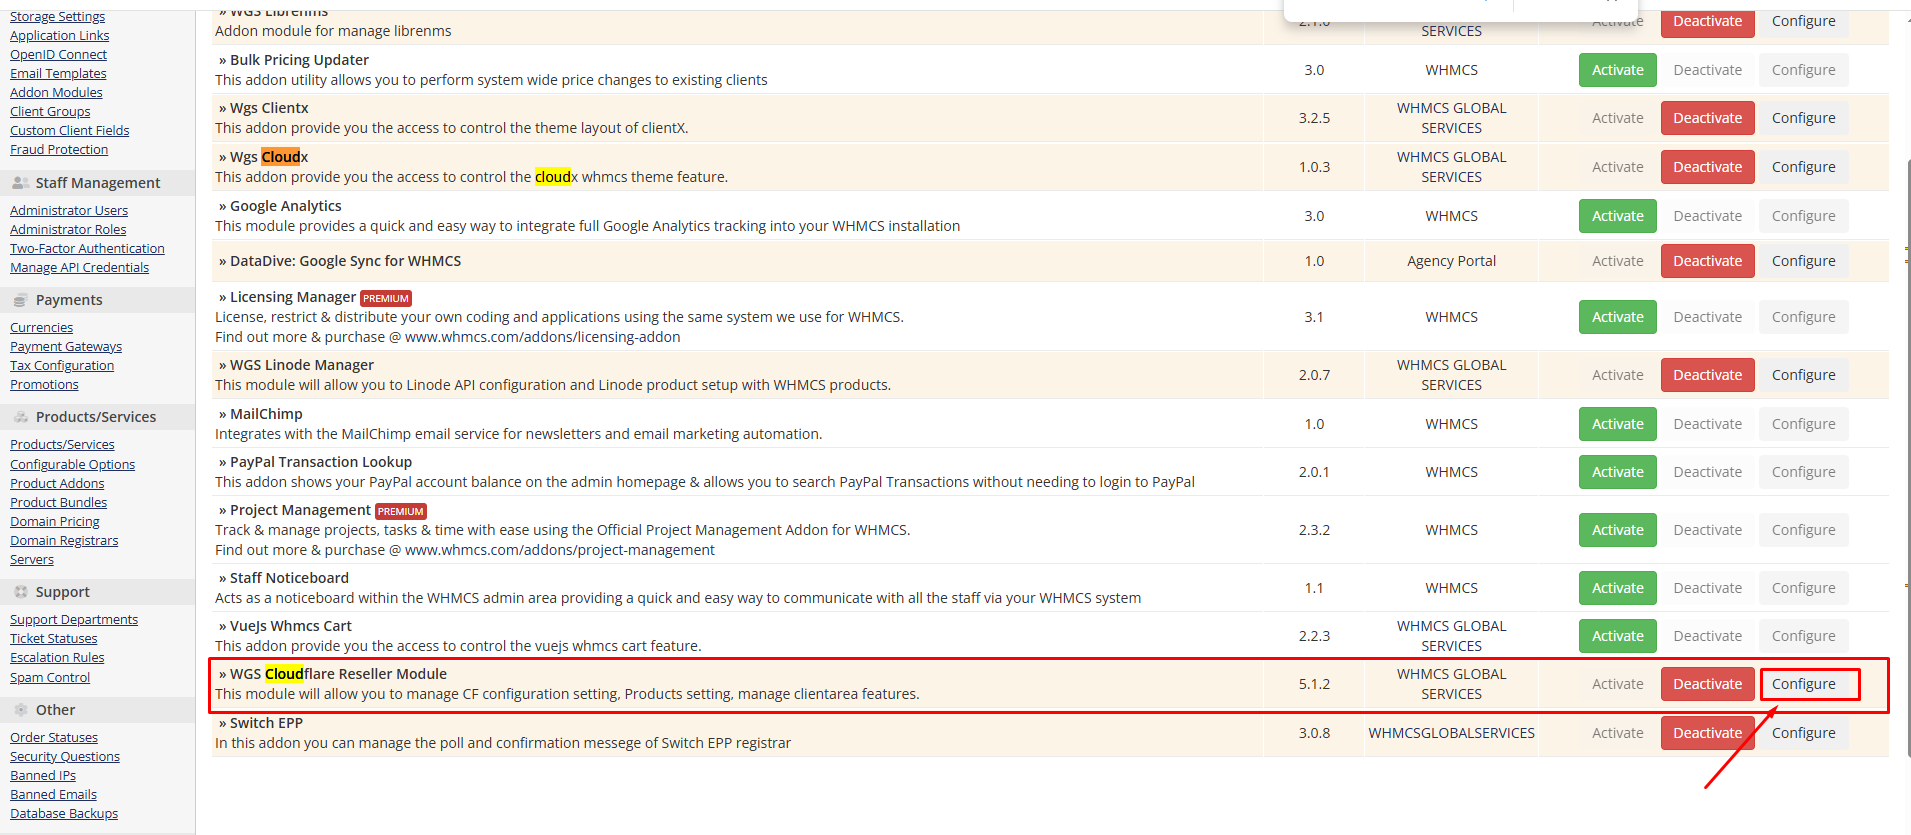Open the Configurable Options sidebar link
The height and width of the screenshot is (835, 1911).
72,465
